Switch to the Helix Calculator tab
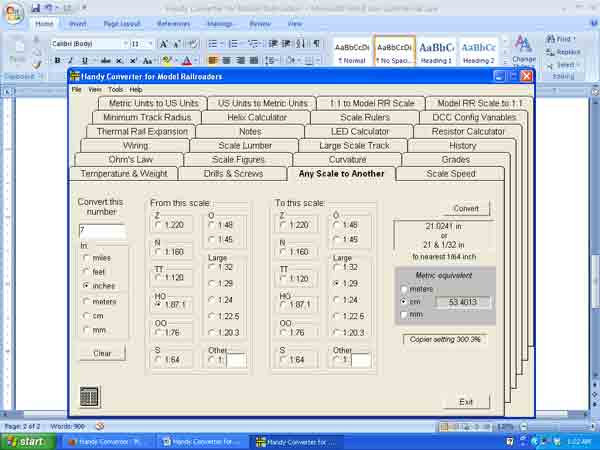600x450 pixels. (257, 117)
